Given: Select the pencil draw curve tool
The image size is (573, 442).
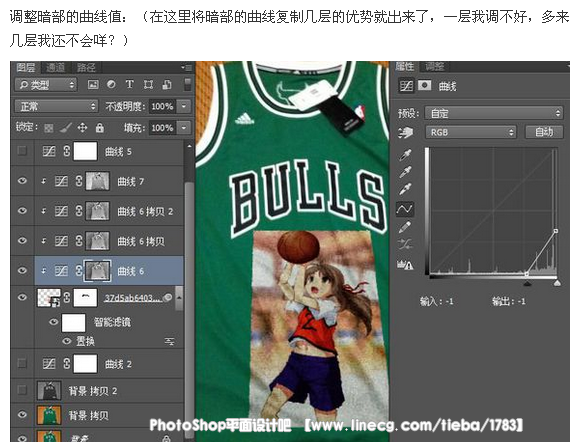Looking at the screenshot, I should pyautogui.click(x=405, y=227).
